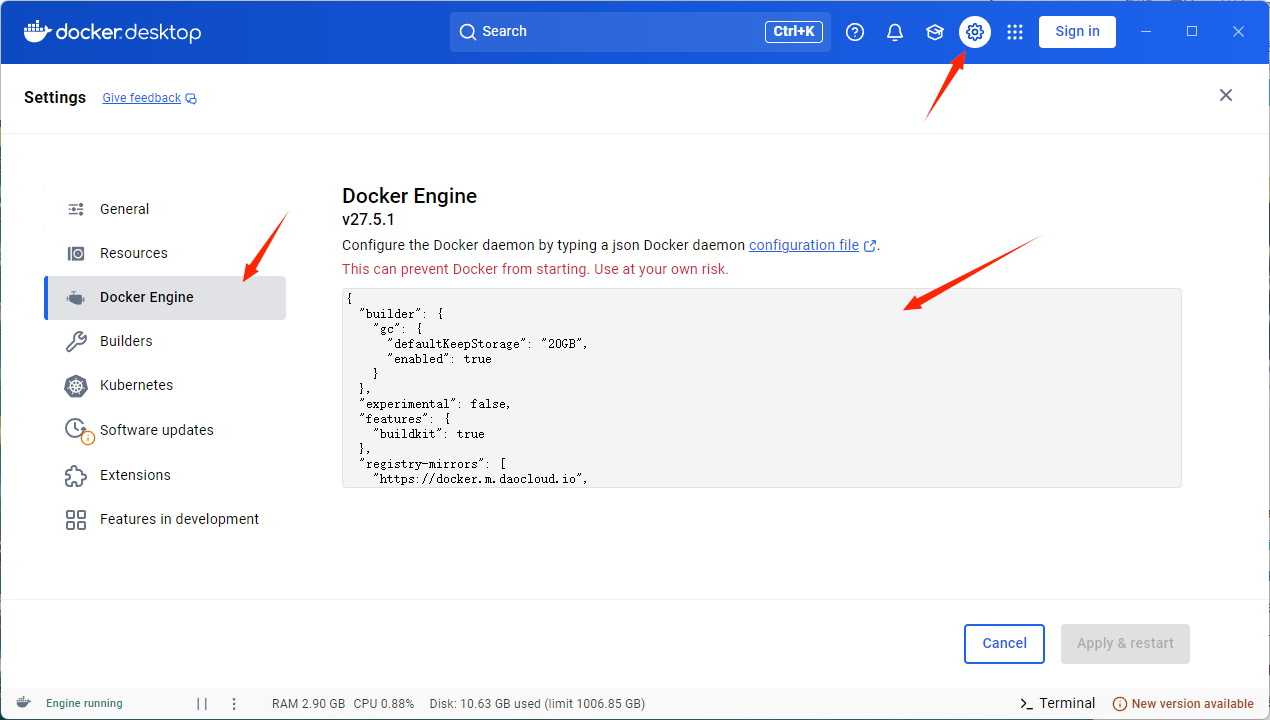Screen dimensions: 1270x720
Task: Click the whale icon beside Engine running
Action: (23, 703)
